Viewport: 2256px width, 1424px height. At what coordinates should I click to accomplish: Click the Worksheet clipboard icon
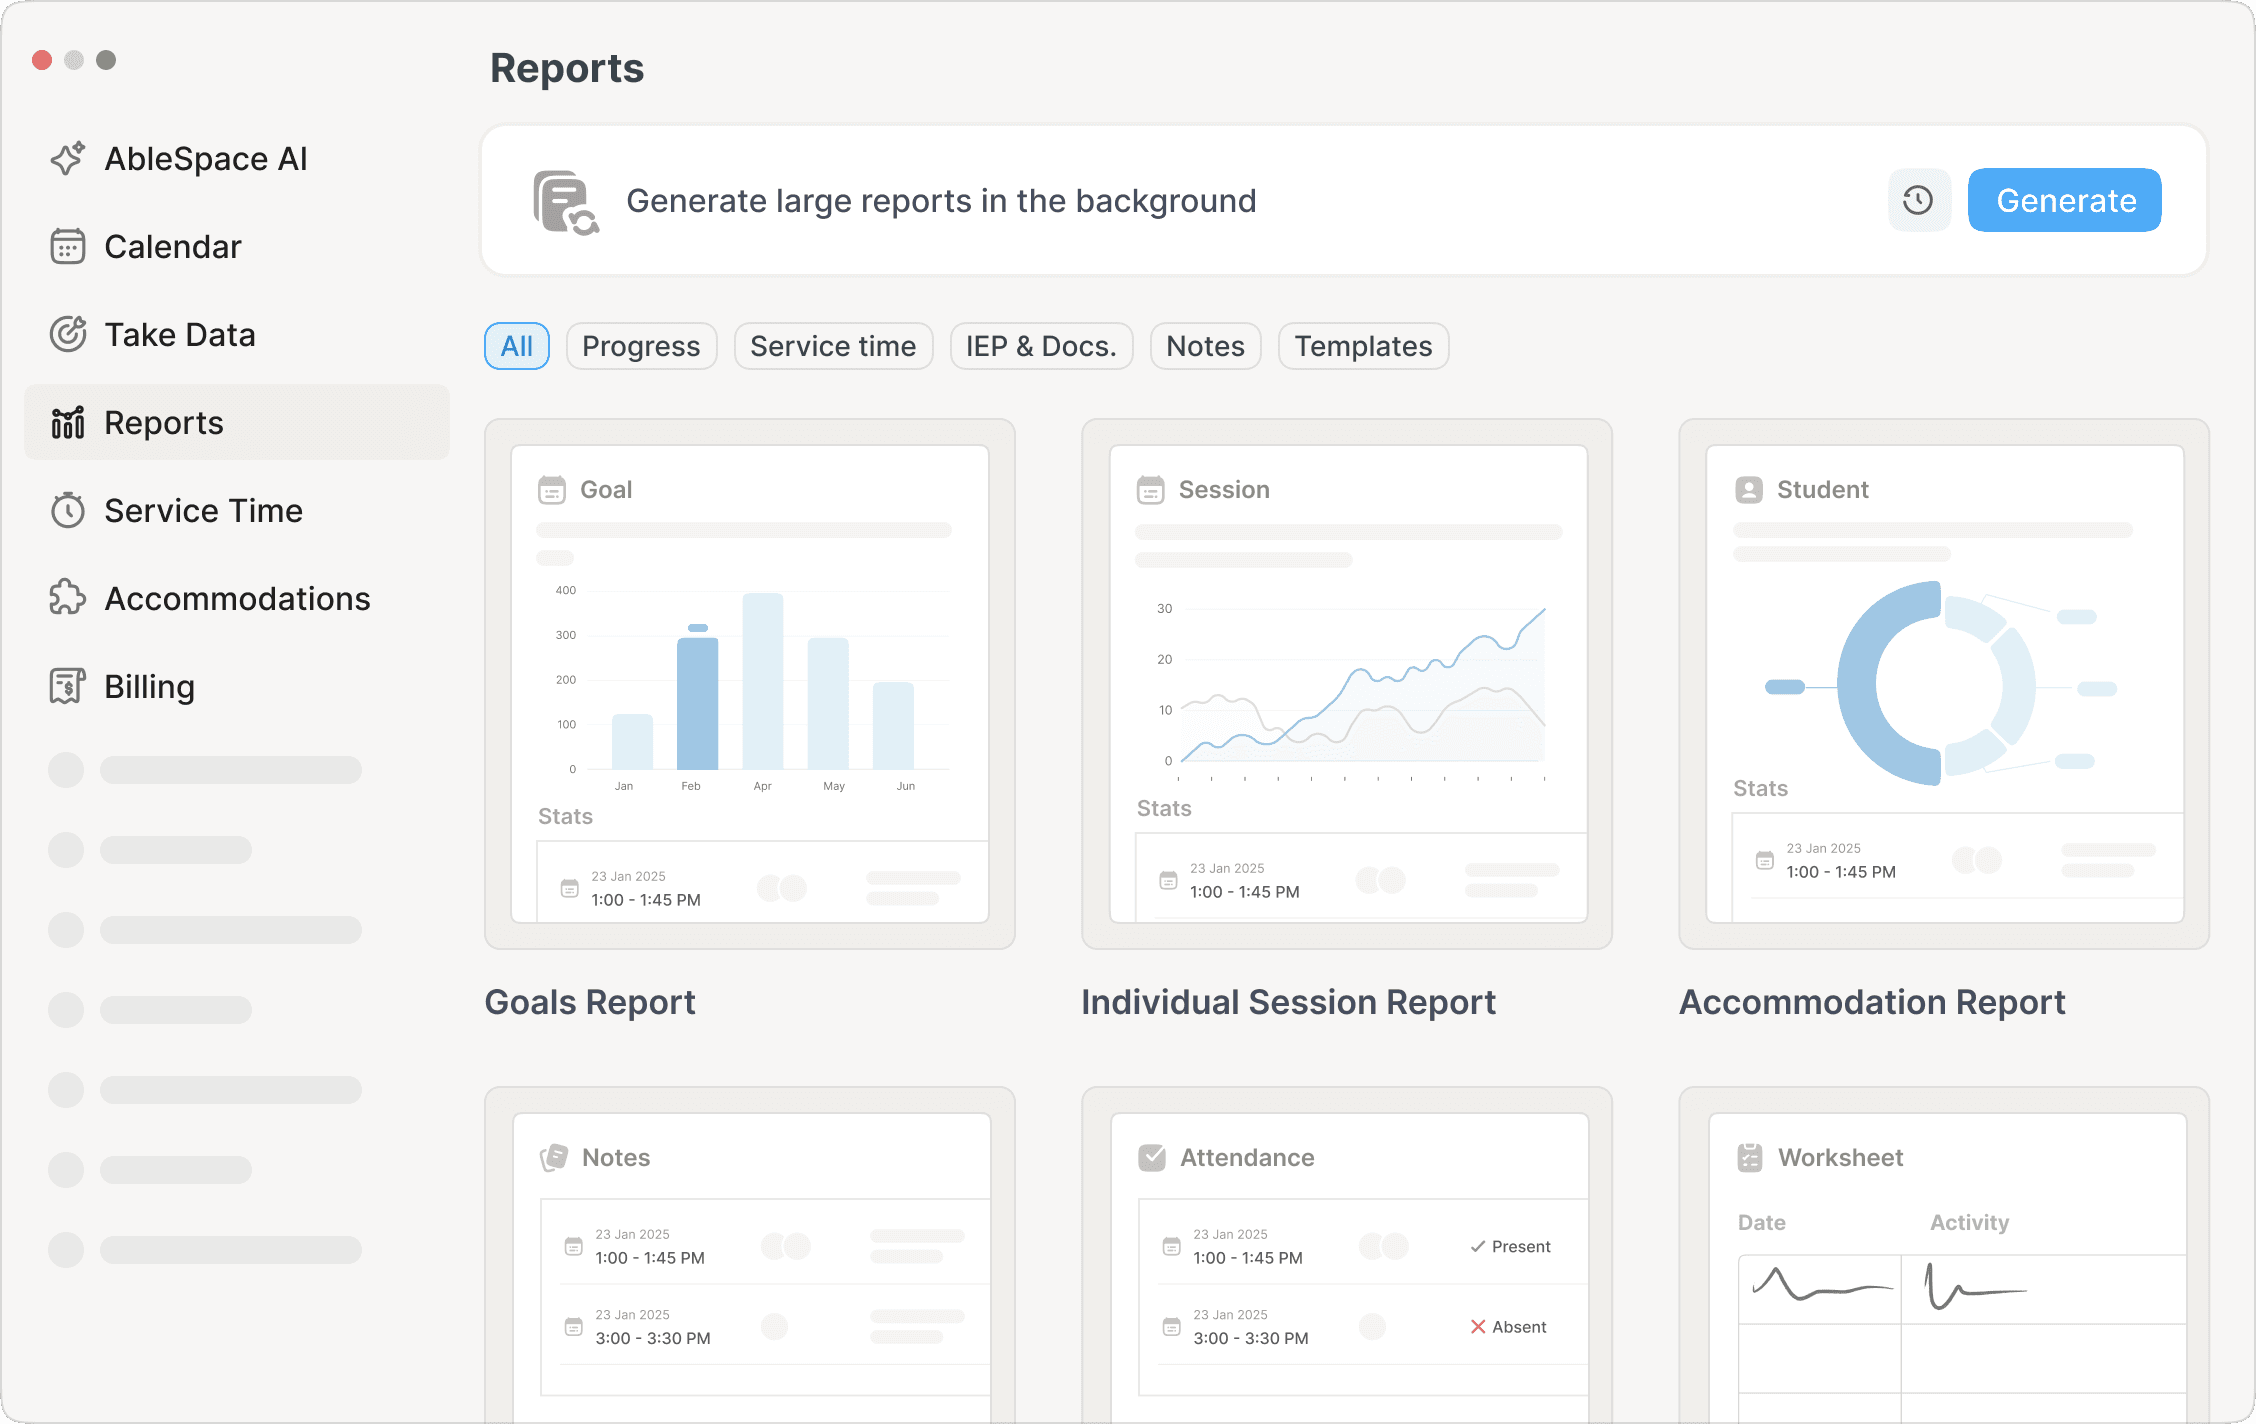(x=1750, y=1158)
